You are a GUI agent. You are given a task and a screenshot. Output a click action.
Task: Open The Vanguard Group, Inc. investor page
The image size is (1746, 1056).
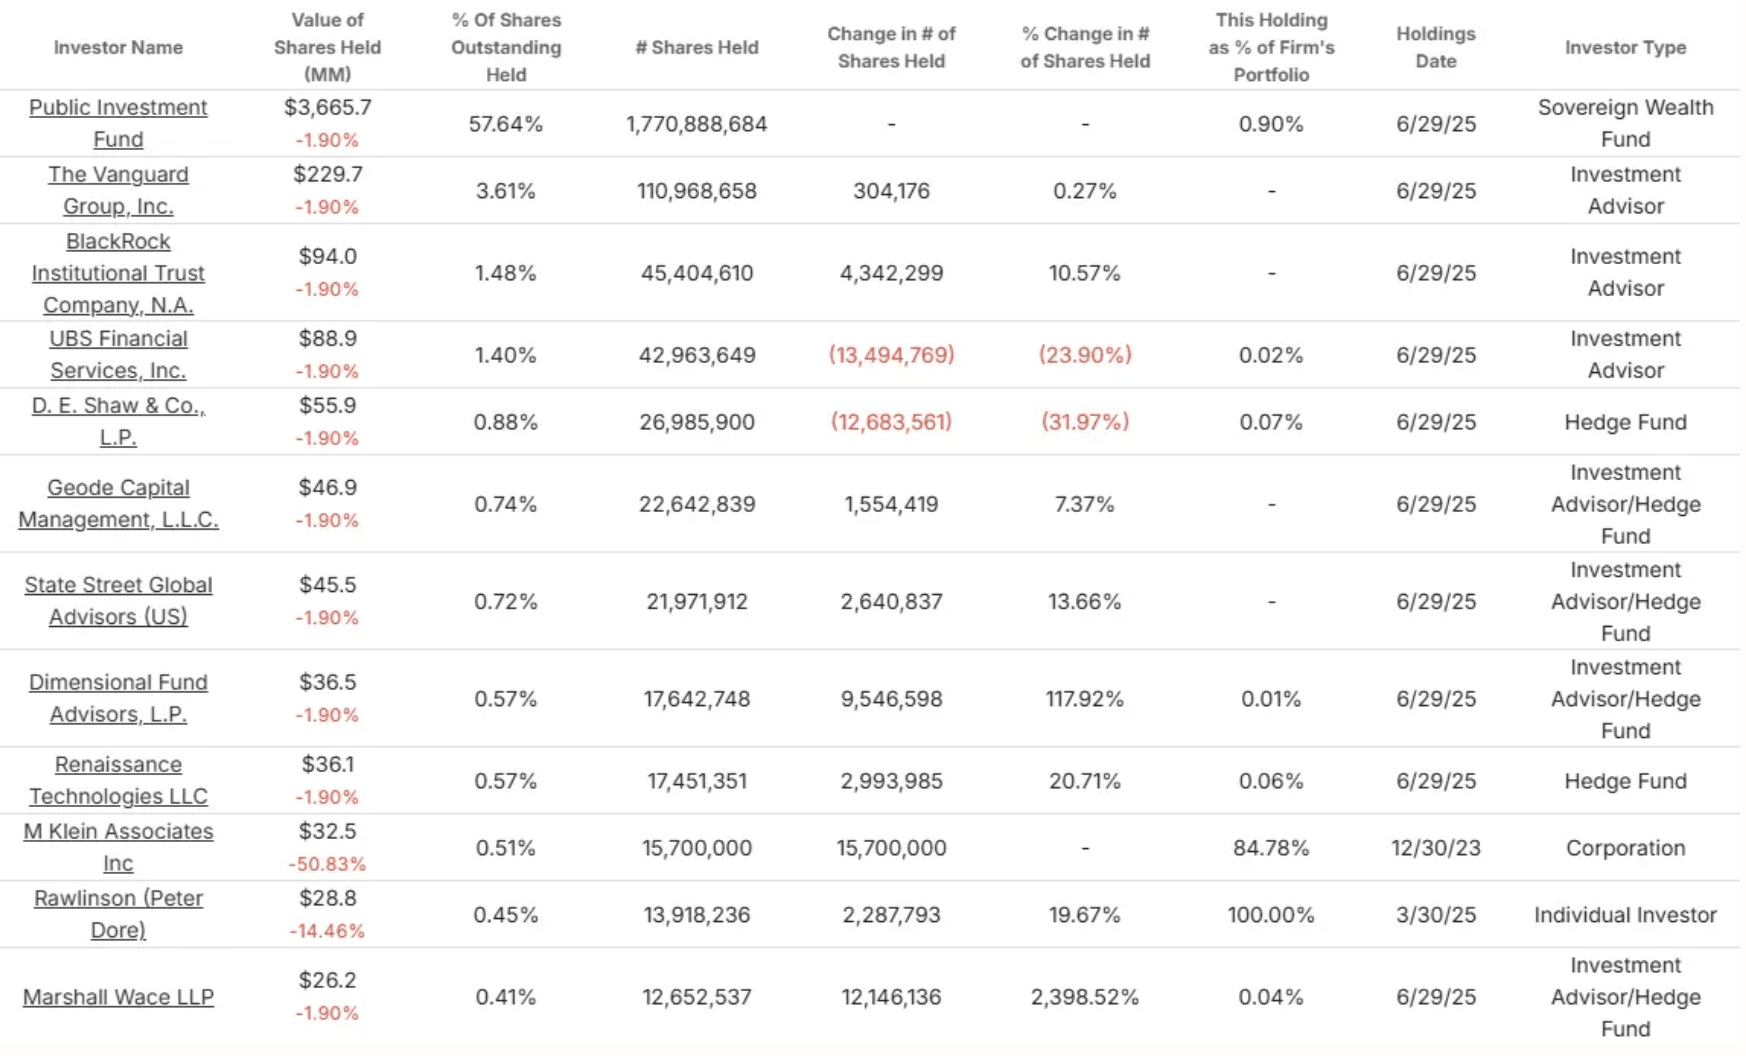(118, 190)
